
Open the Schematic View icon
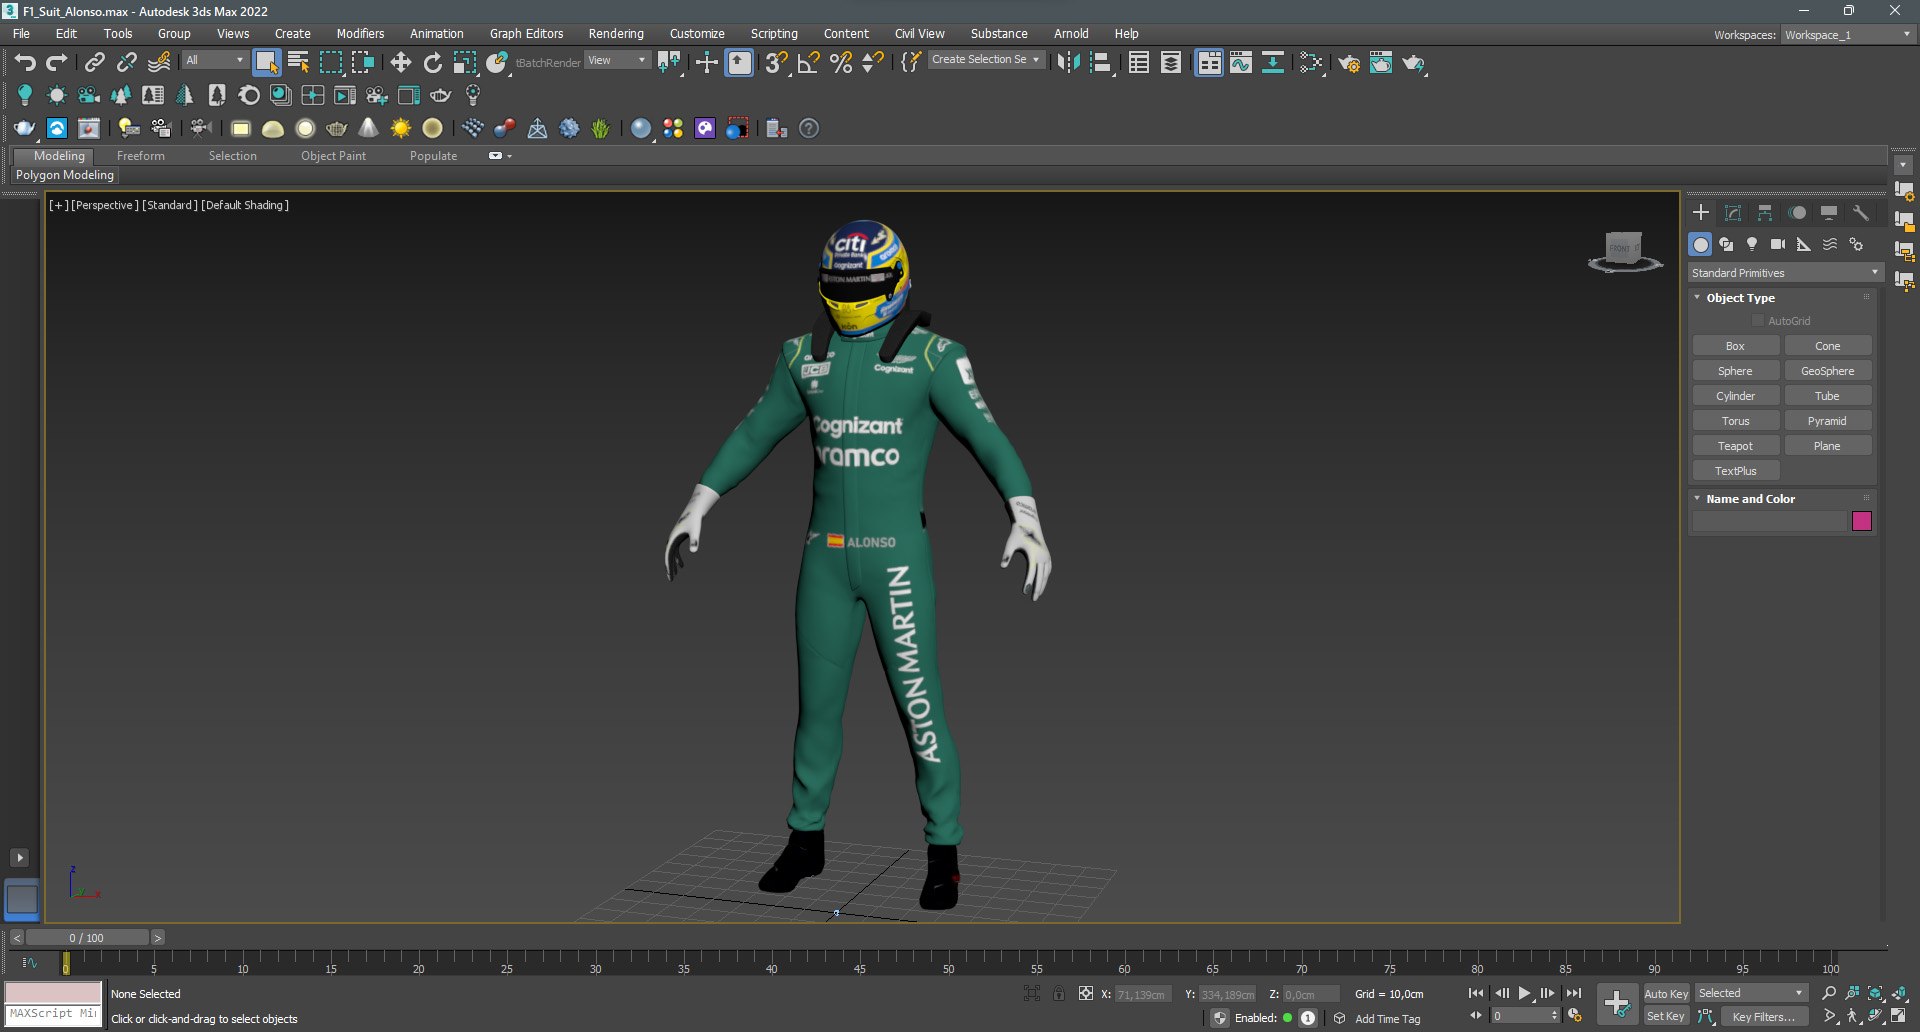(1272, 63)
